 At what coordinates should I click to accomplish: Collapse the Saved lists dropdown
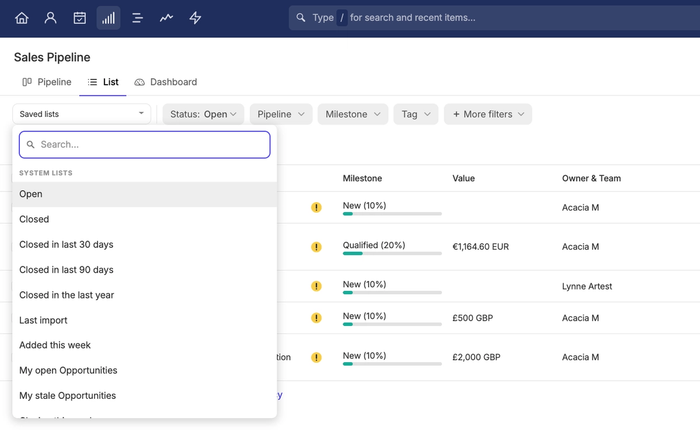tap(82, 114)
